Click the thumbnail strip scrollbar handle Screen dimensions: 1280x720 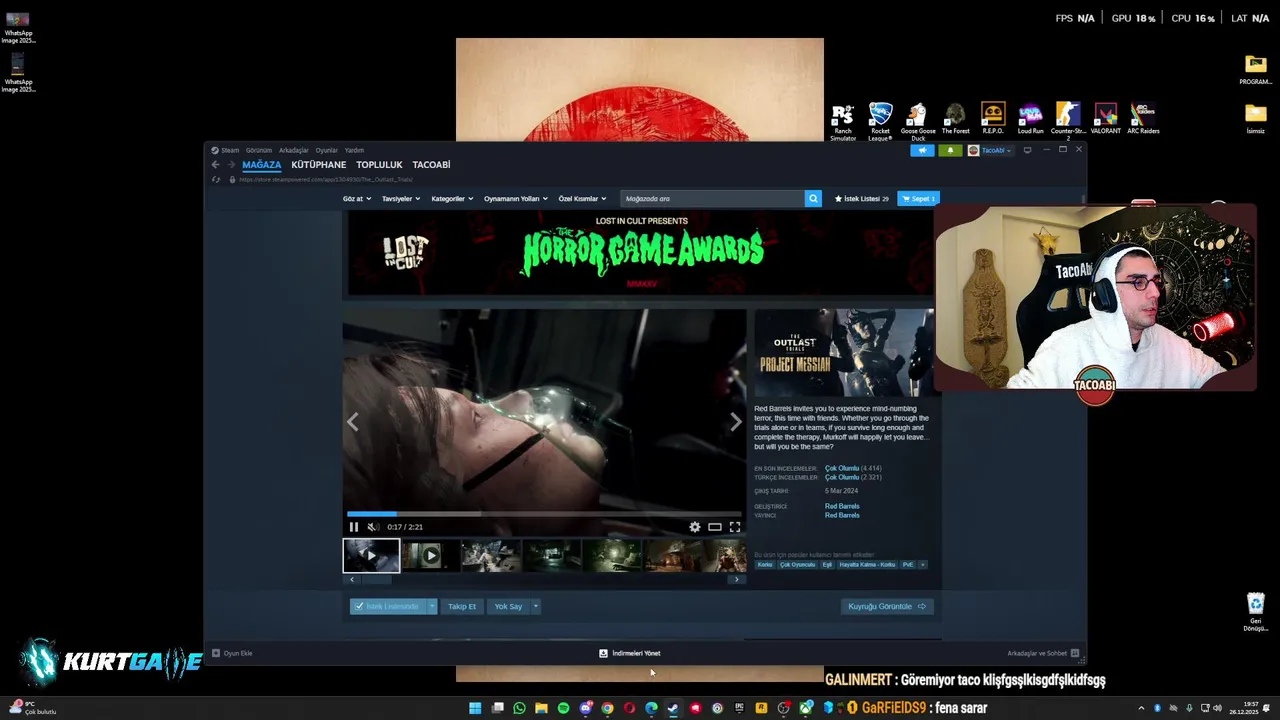pos(377,579)
